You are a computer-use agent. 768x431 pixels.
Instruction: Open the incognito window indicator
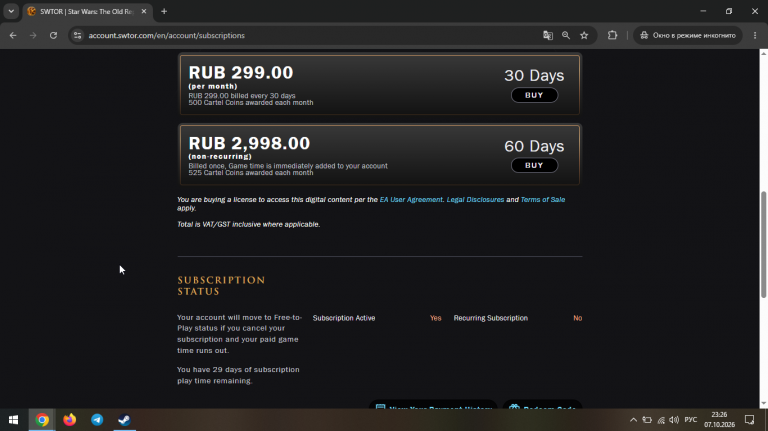click(x=688, y=35)
